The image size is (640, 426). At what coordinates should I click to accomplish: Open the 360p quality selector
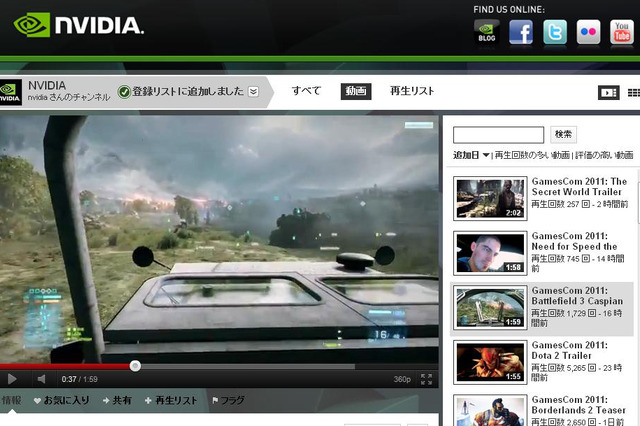[402, 379]
